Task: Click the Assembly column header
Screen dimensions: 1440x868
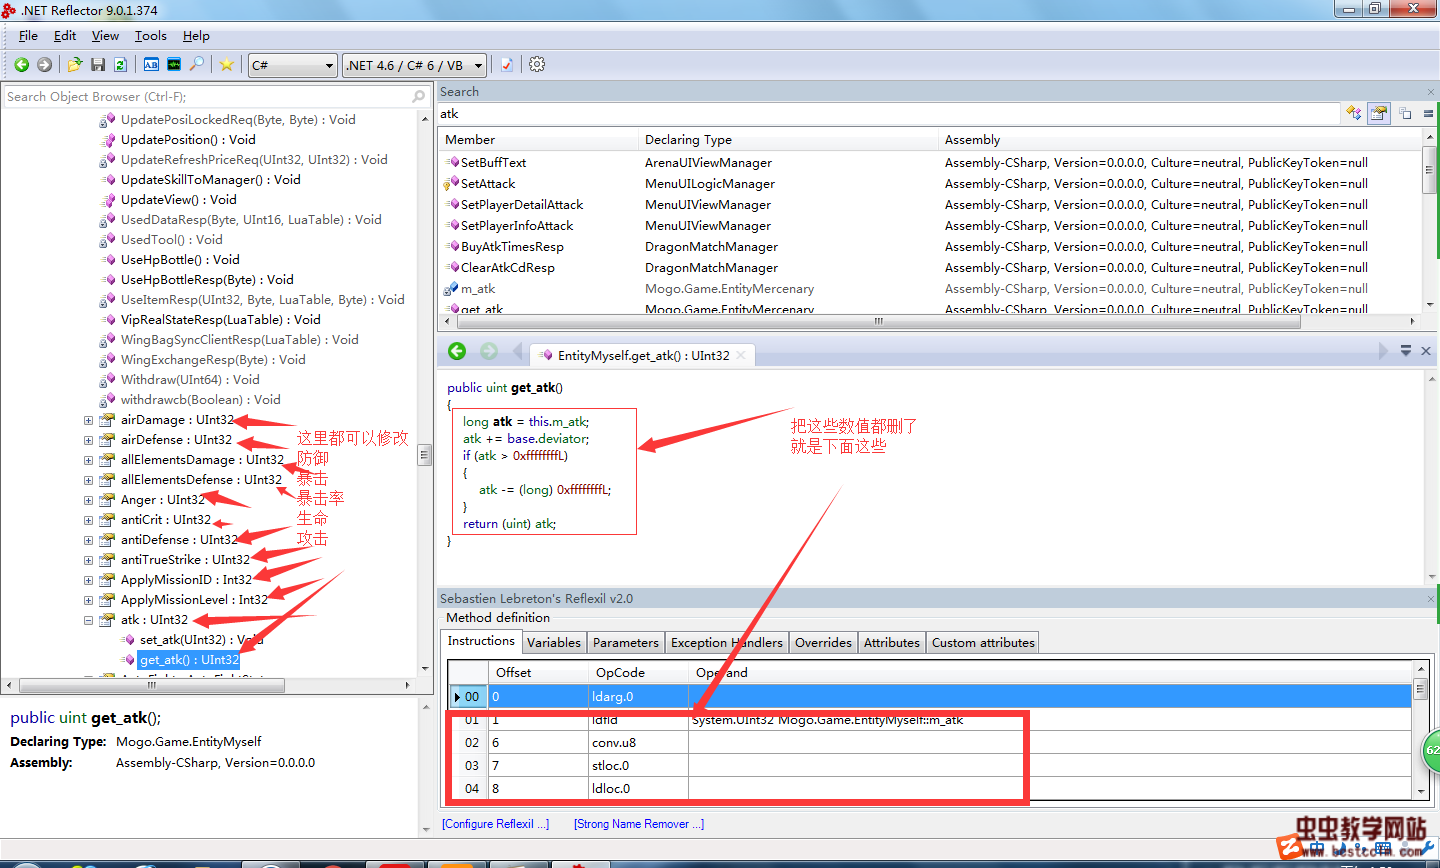Action: (x=1180, y=140)
